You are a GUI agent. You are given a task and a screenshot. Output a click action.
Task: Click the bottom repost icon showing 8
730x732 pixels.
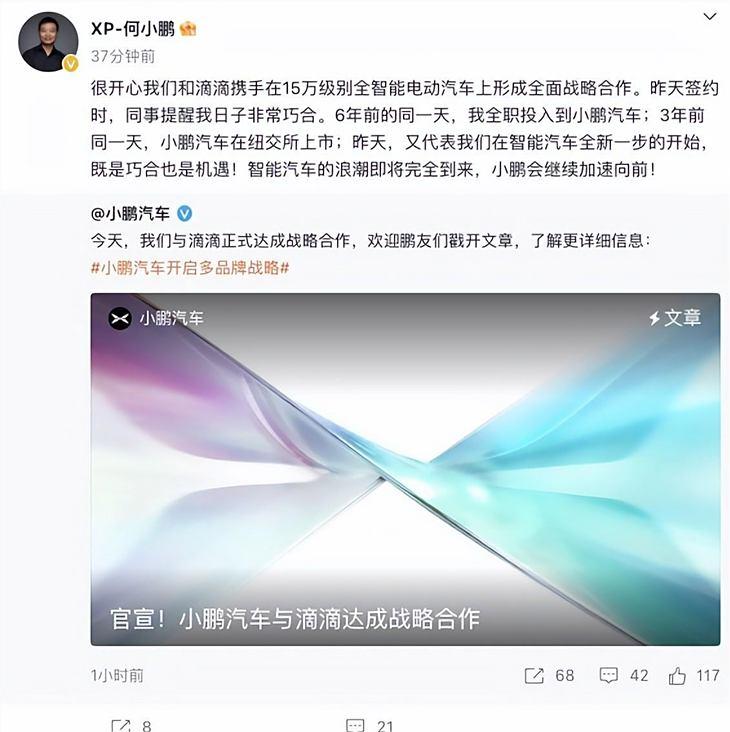click(120, 725)
